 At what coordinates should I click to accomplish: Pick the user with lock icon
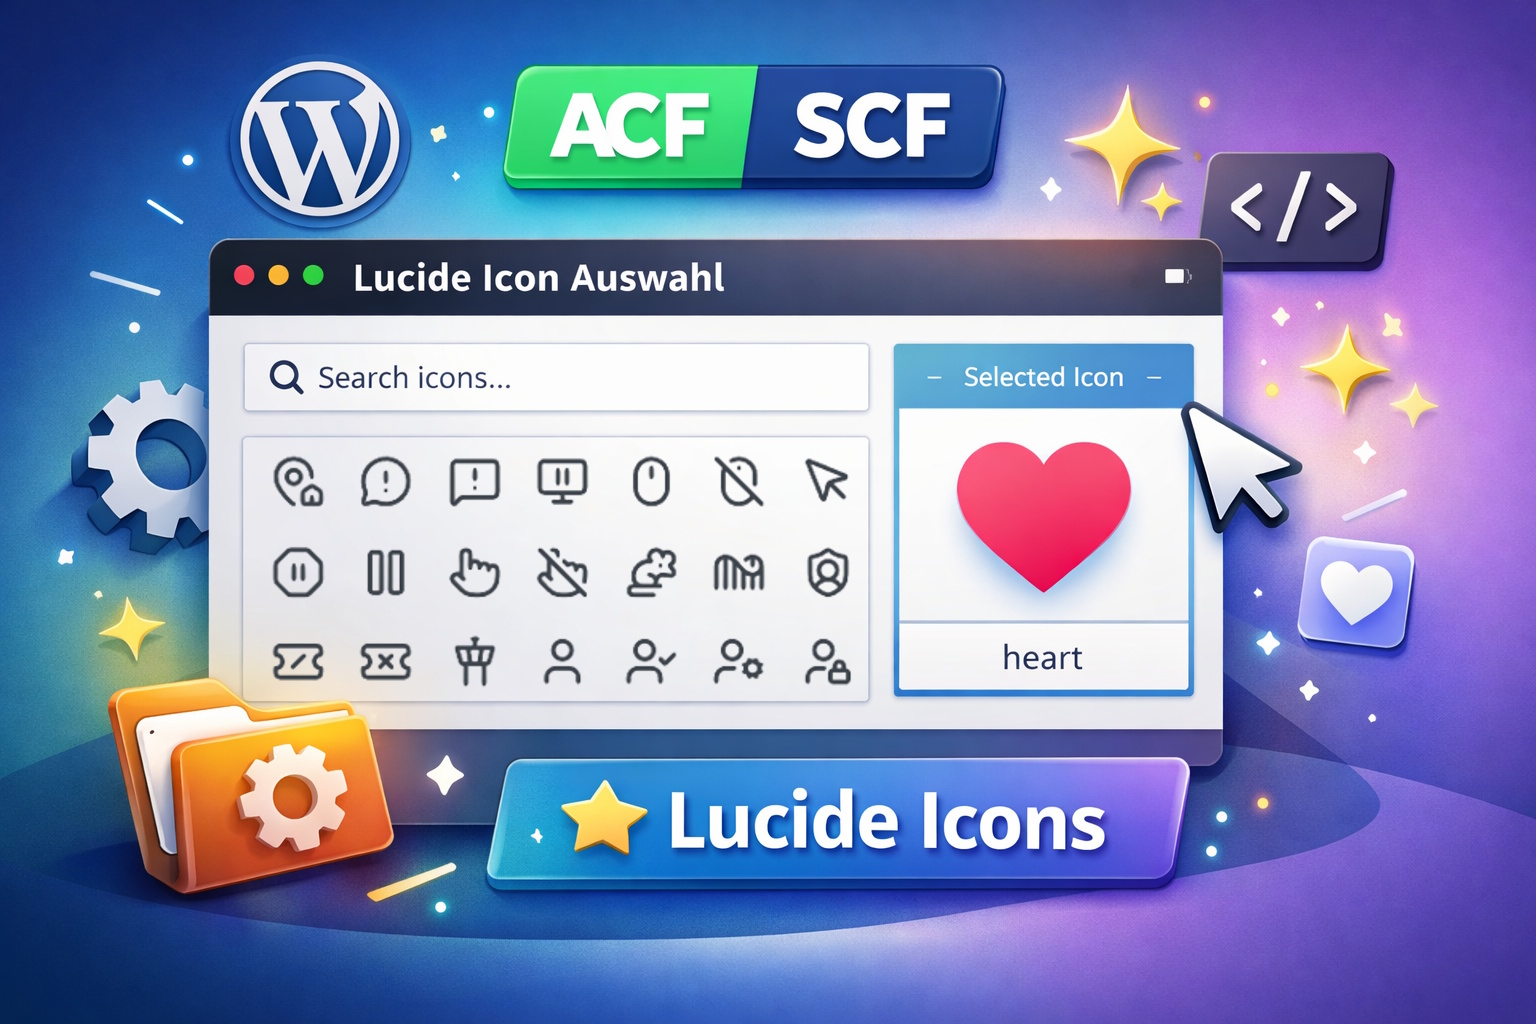coord(827,661)
